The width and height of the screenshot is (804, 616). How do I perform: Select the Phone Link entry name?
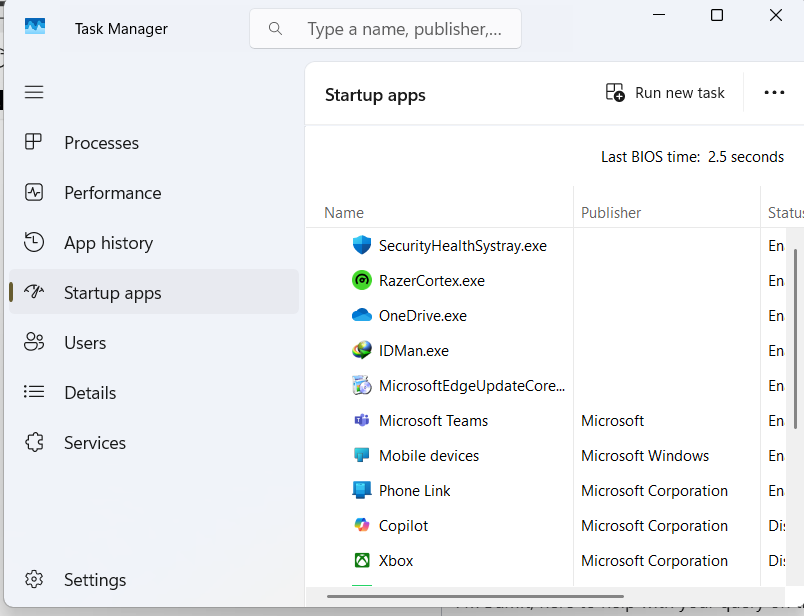click(414, 490)
